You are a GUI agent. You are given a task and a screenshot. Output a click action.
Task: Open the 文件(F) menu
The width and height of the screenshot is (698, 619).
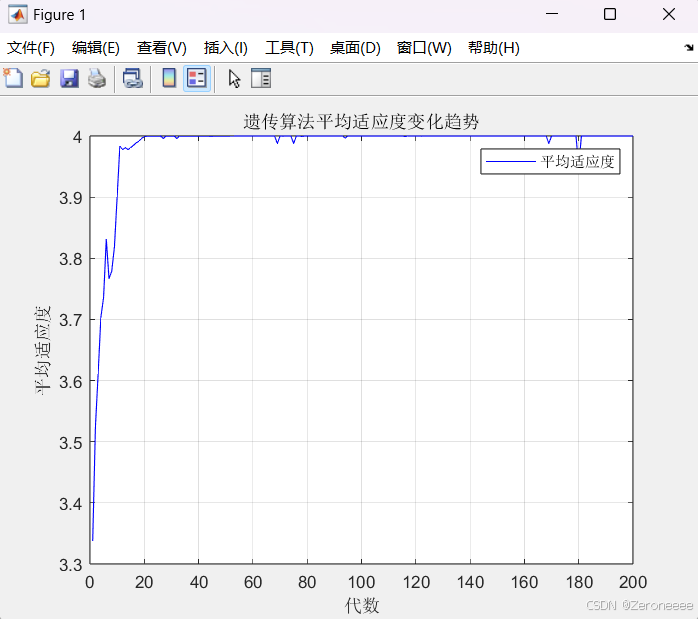tap(31, 48)
